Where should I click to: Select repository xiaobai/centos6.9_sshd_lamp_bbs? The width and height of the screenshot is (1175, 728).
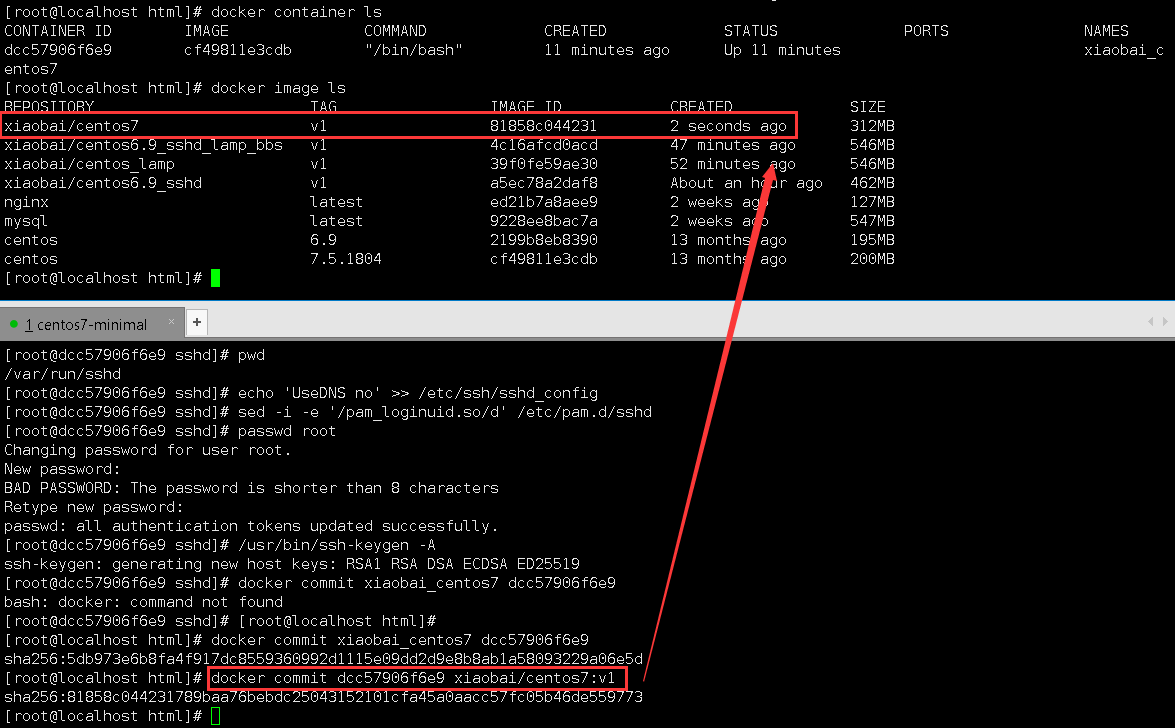tap(143, 145)
